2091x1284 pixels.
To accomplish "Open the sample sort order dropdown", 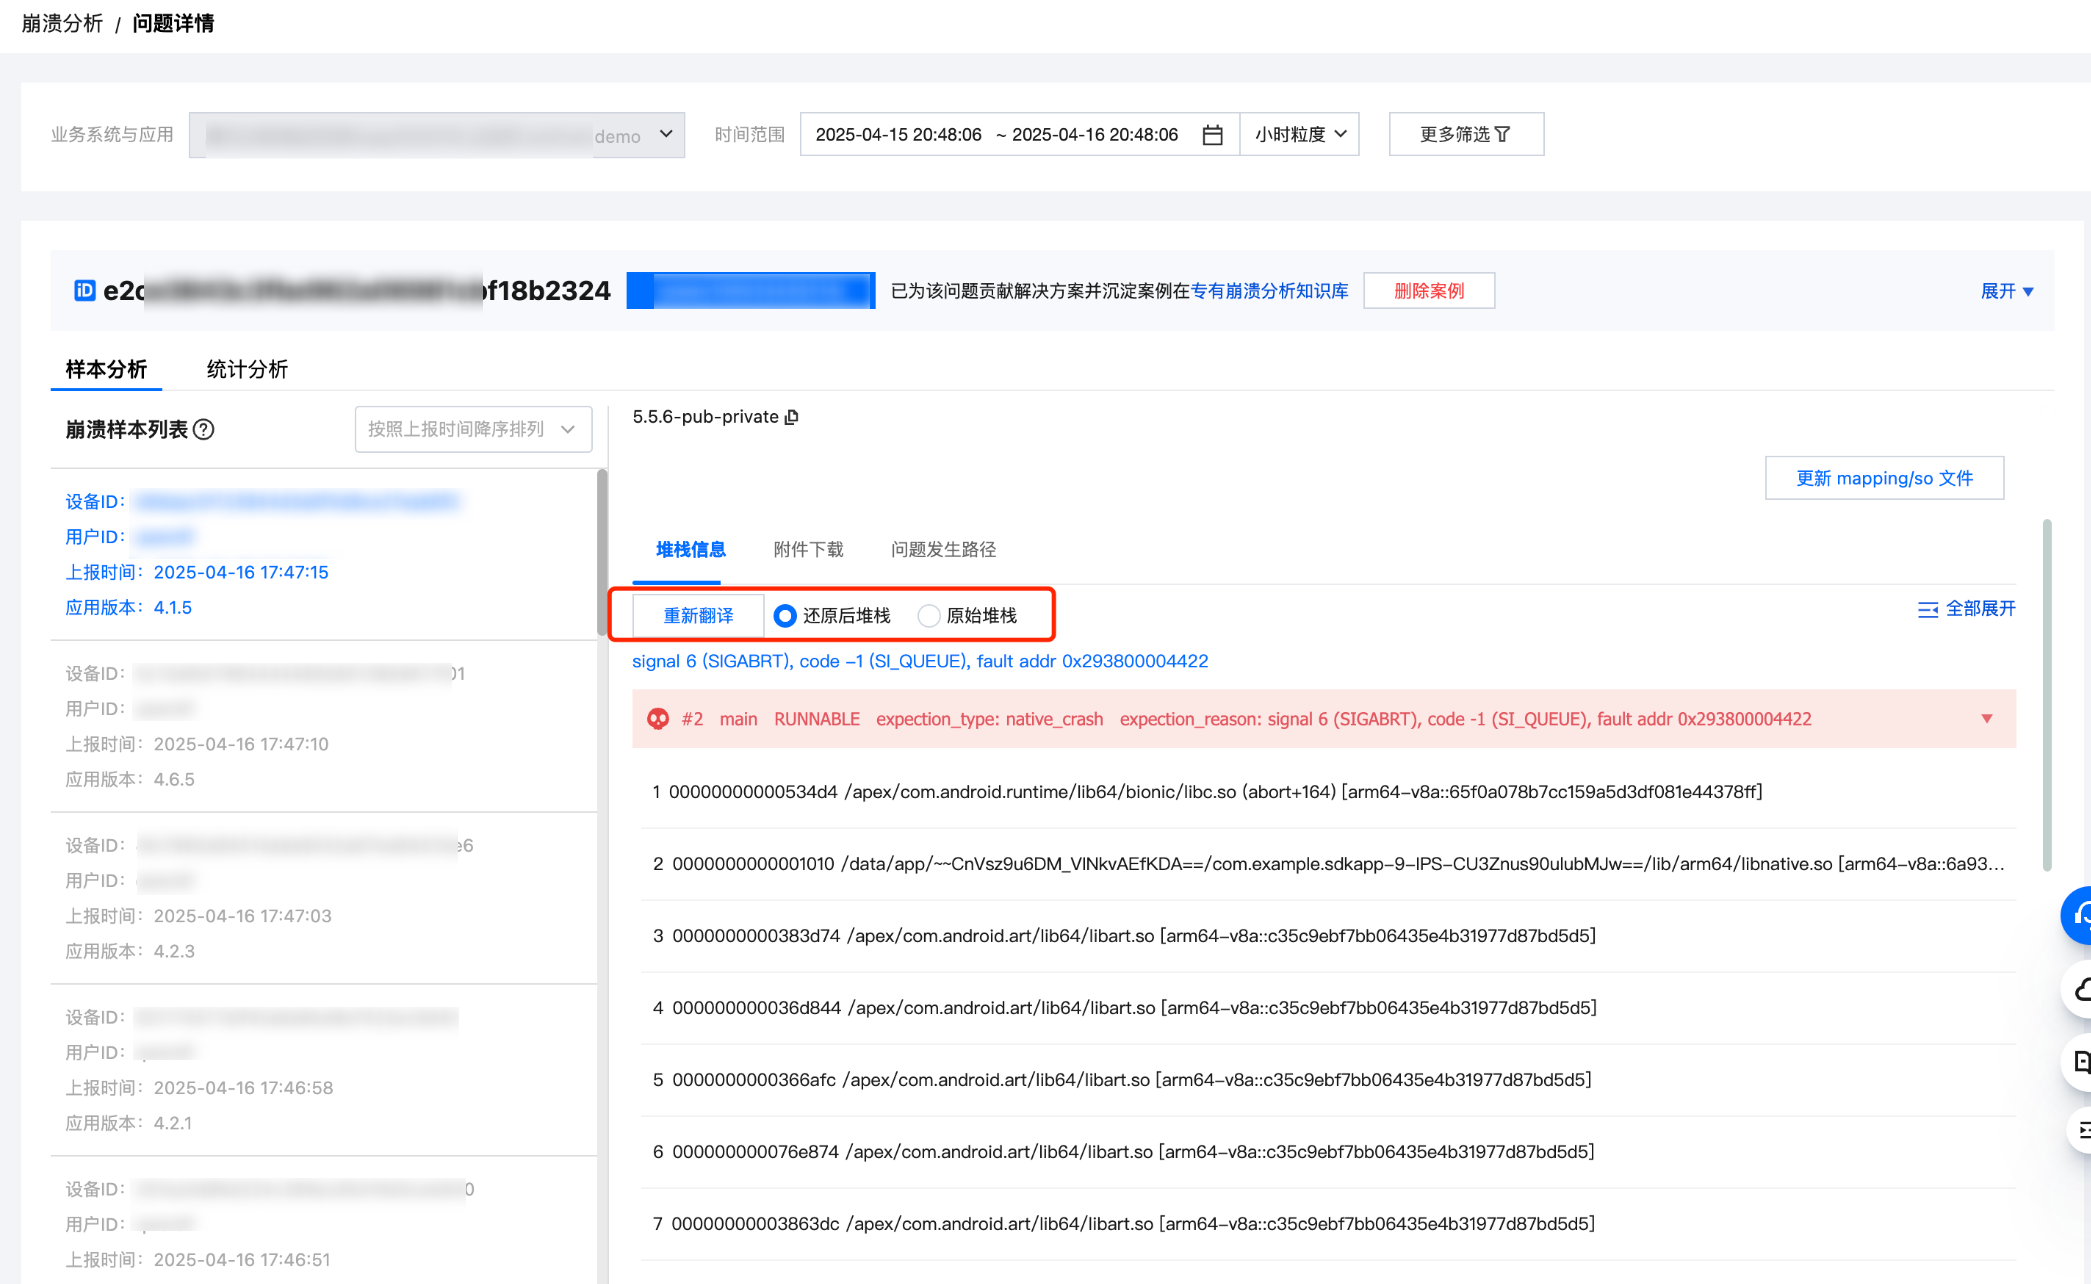I will 473,429.
